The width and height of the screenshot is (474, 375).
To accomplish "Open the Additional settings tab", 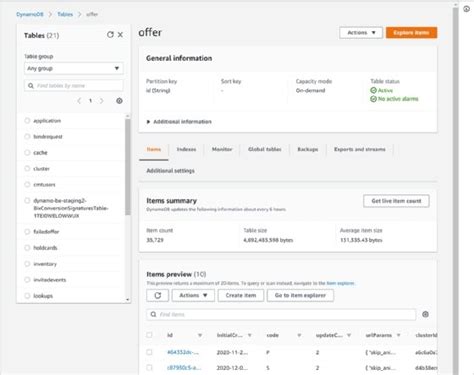I will click(x=170, y=171).
